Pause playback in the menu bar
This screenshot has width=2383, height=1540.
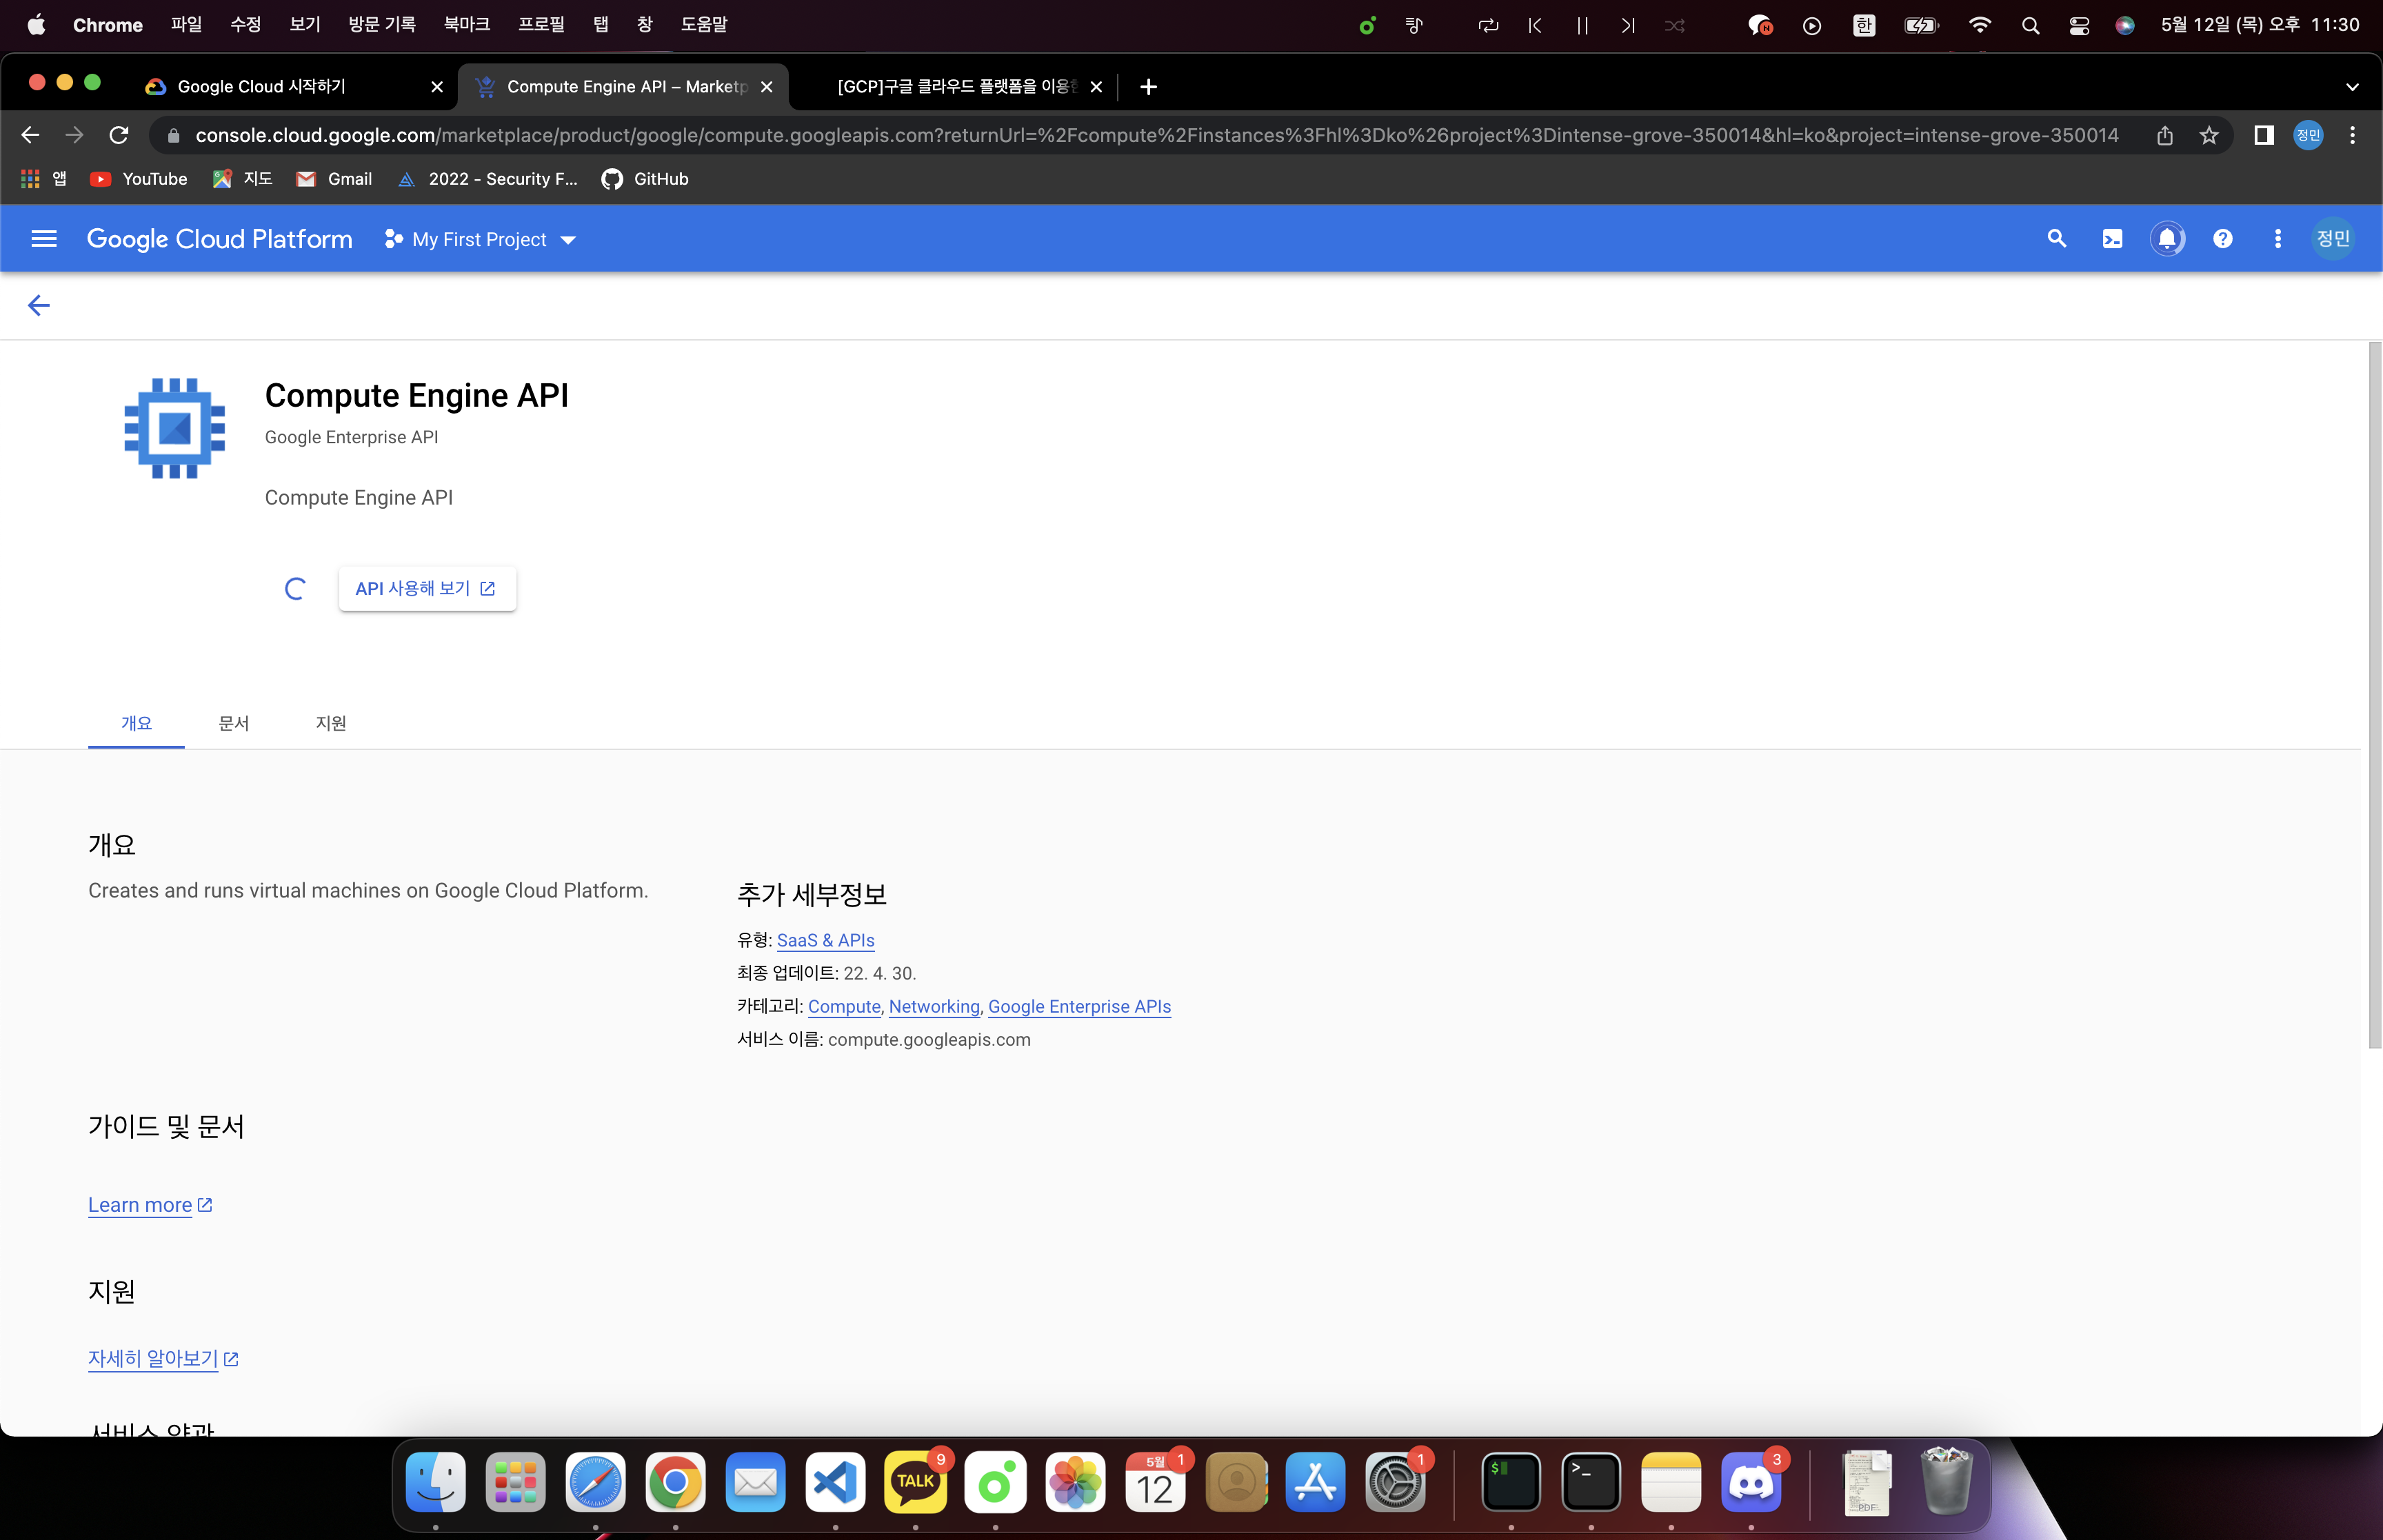click(x=1582, y=25)
